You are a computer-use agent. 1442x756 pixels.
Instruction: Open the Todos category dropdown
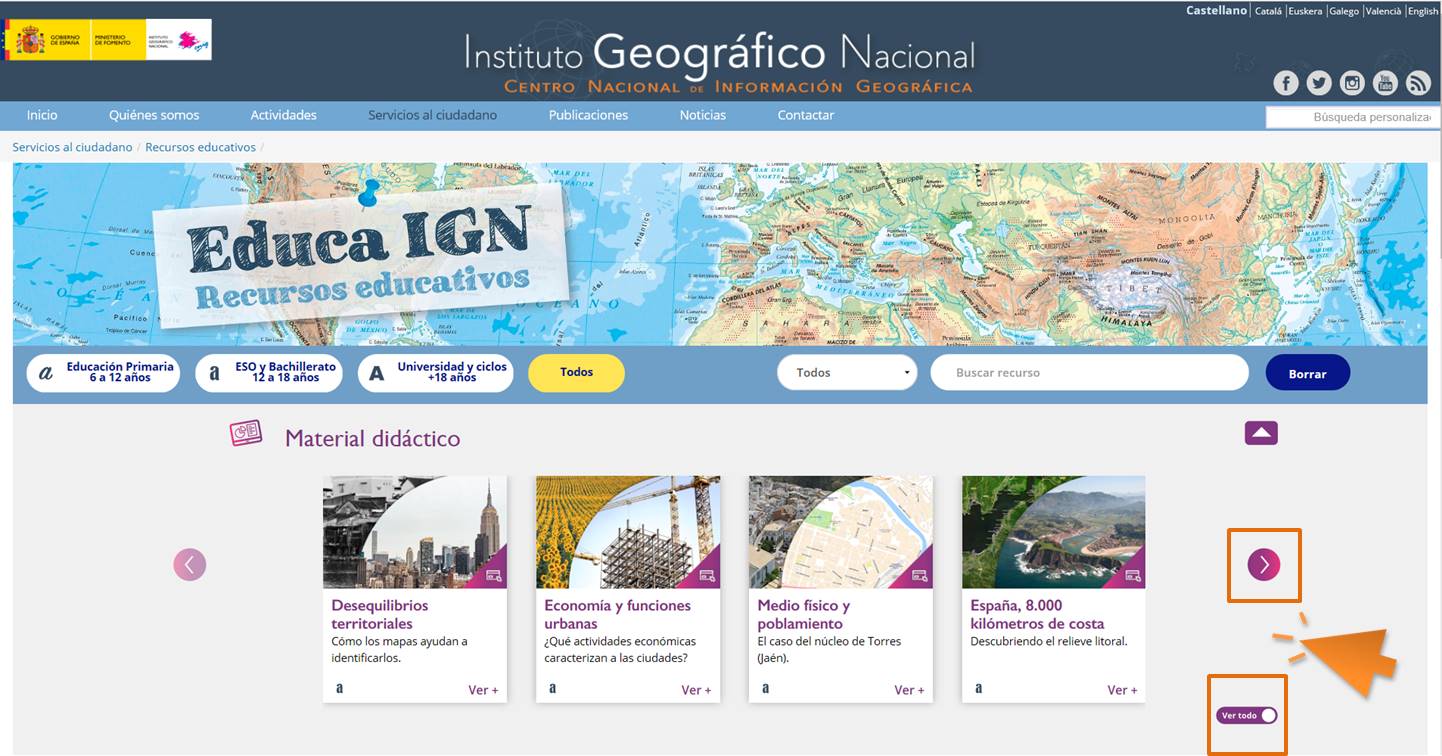pyautogui.click(x=847, y=372)
